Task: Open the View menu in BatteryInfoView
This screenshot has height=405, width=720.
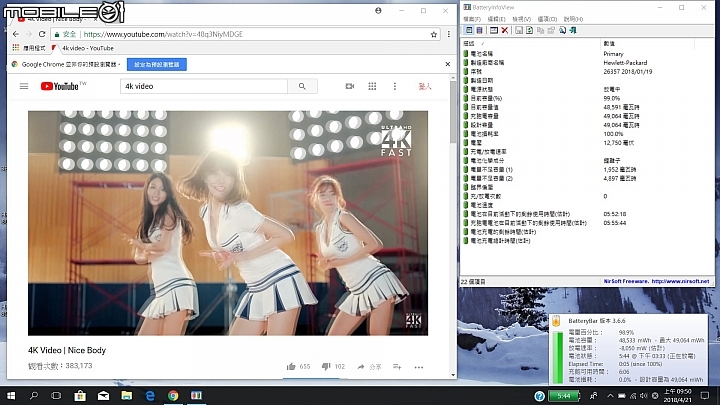Action: click(x=522, y=19)
